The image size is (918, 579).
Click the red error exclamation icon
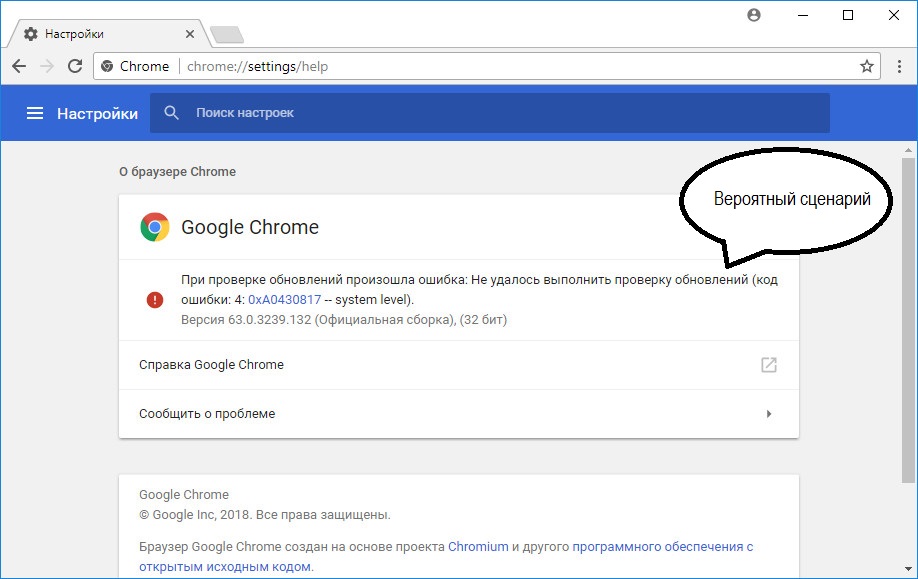click(x=155, y=300)
